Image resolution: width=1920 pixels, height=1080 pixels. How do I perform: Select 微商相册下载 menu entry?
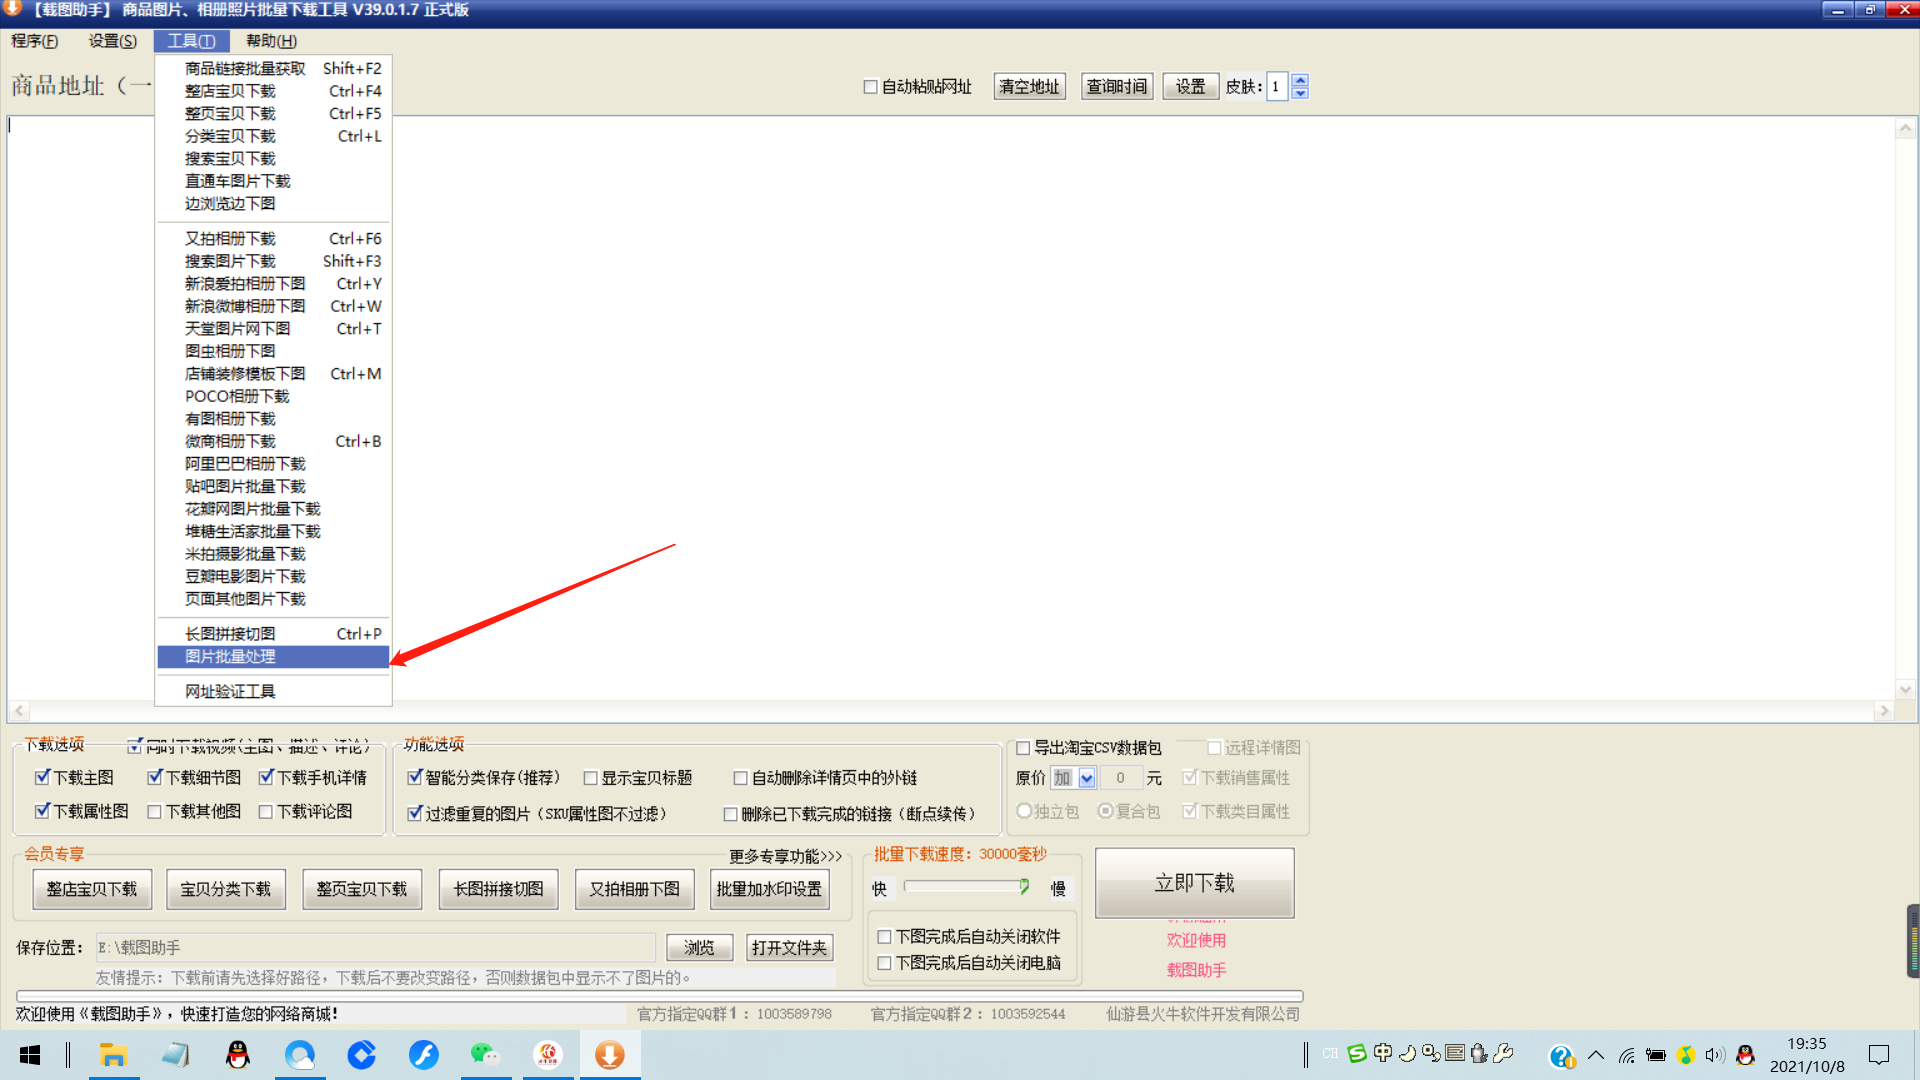(273, 441)
